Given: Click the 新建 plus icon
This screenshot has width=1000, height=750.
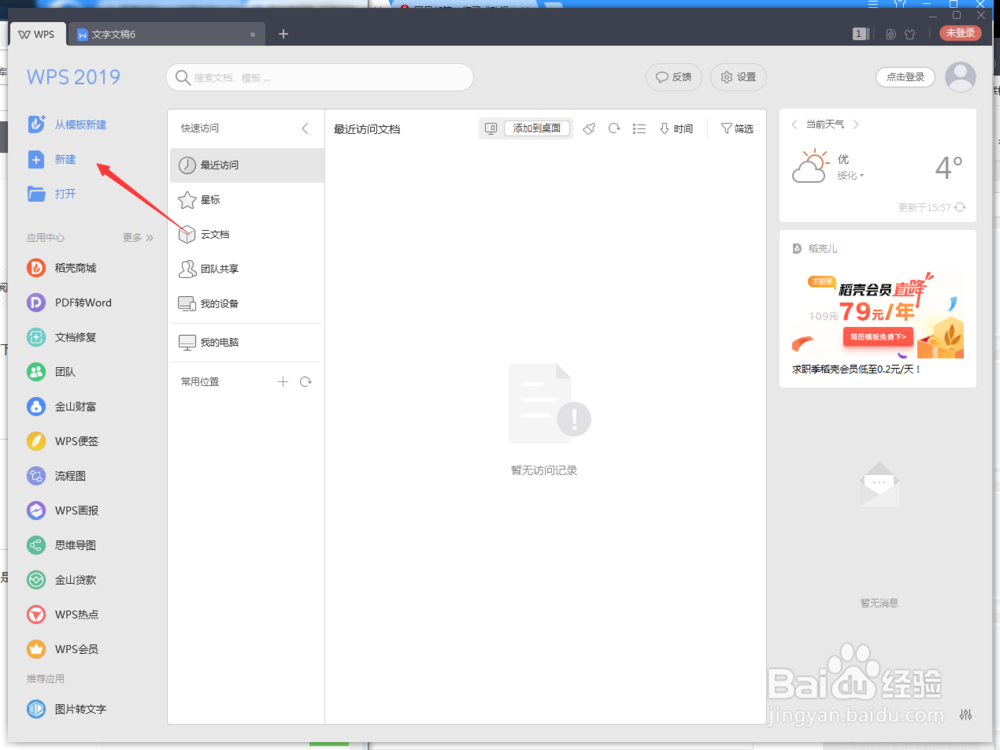Looking at the screenshot, I should coord(36,159).
